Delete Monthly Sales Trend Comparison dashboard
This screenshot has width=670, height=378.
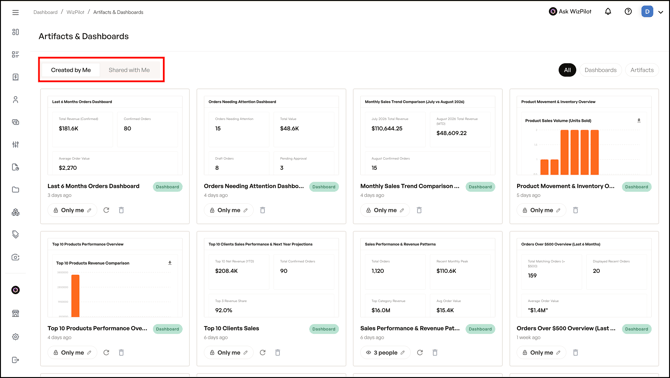point(419,210)
